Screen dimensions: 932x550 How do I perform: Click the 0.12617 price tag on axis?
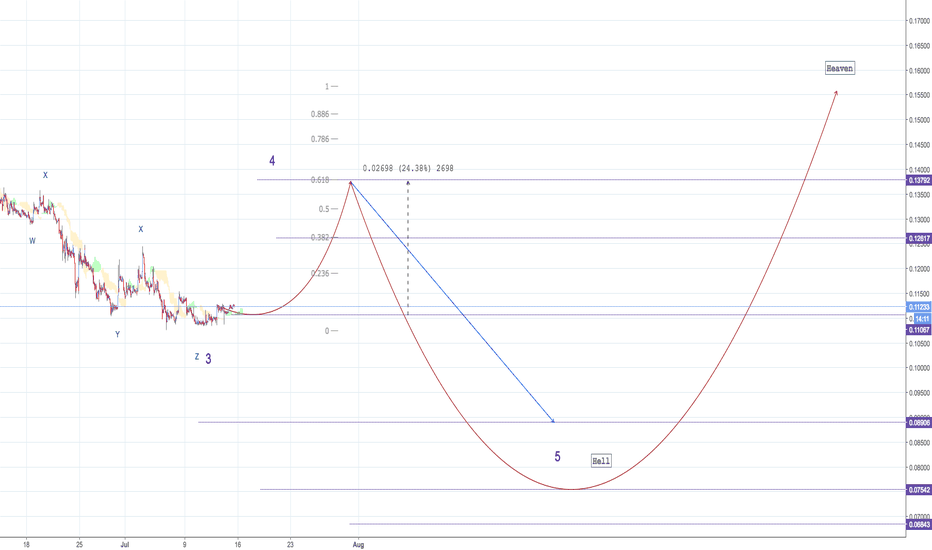[919, 238]
